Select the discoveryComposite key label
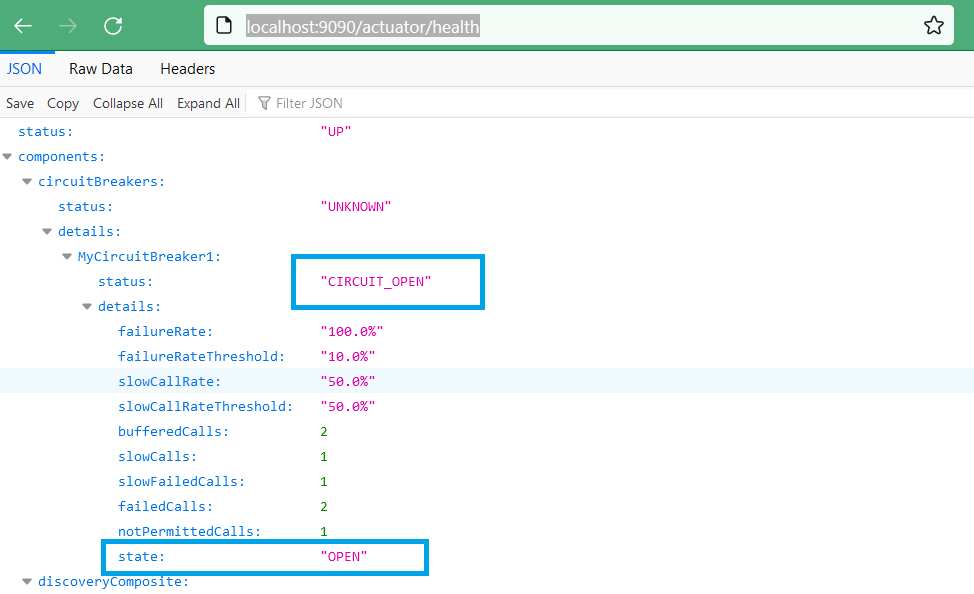Image resolution: width=974 pixels, height=594 pixels. point(113,582)
